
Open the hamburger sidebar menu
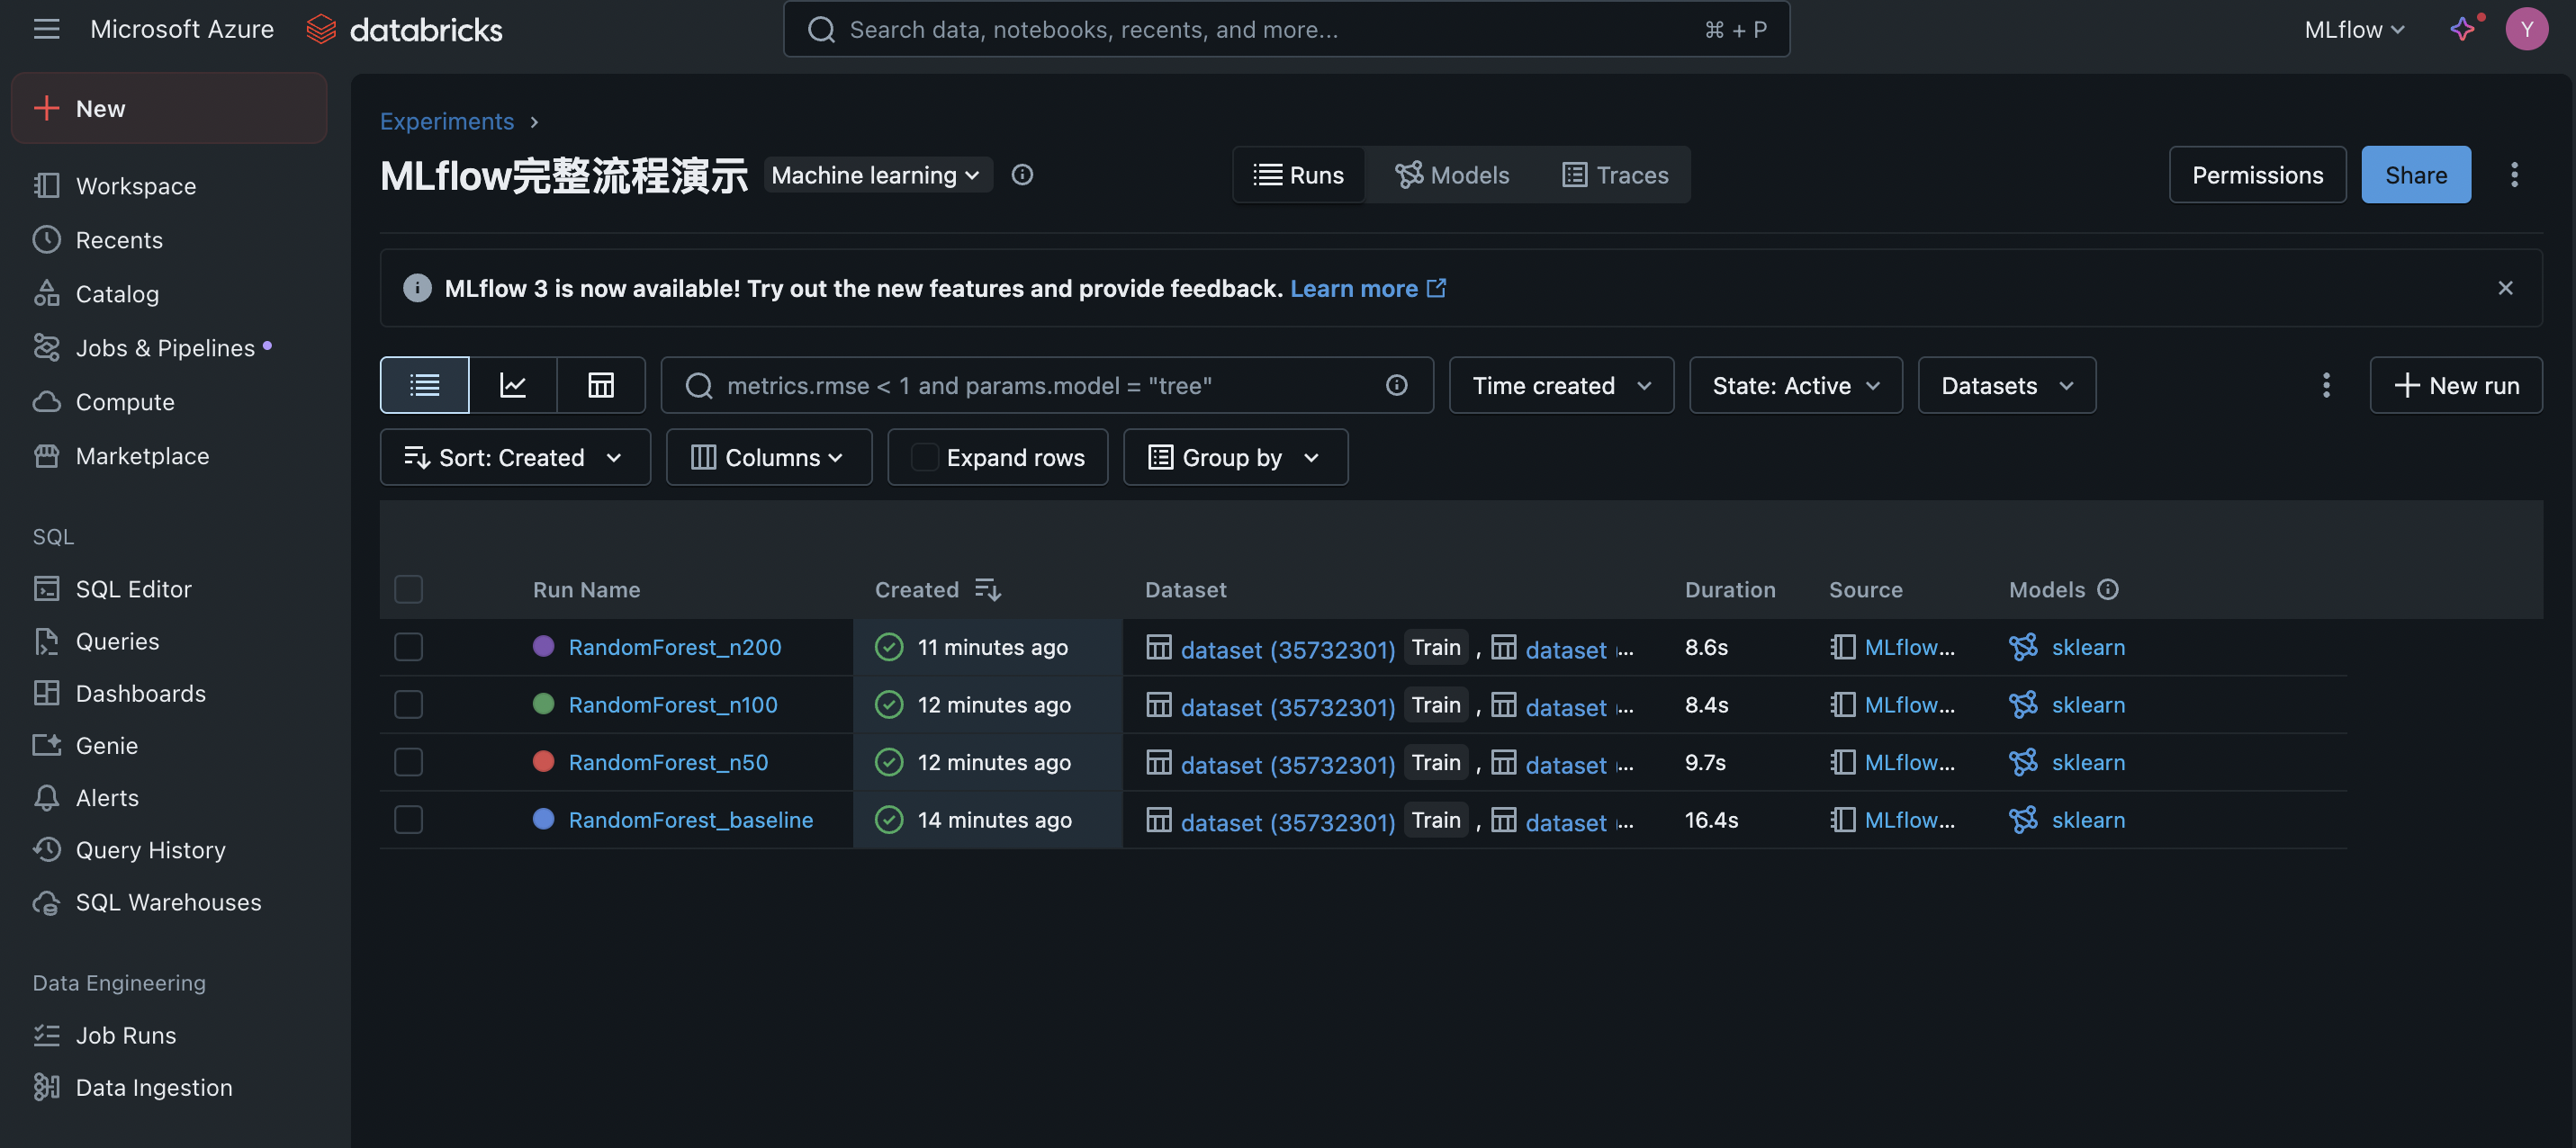[46, 29]
